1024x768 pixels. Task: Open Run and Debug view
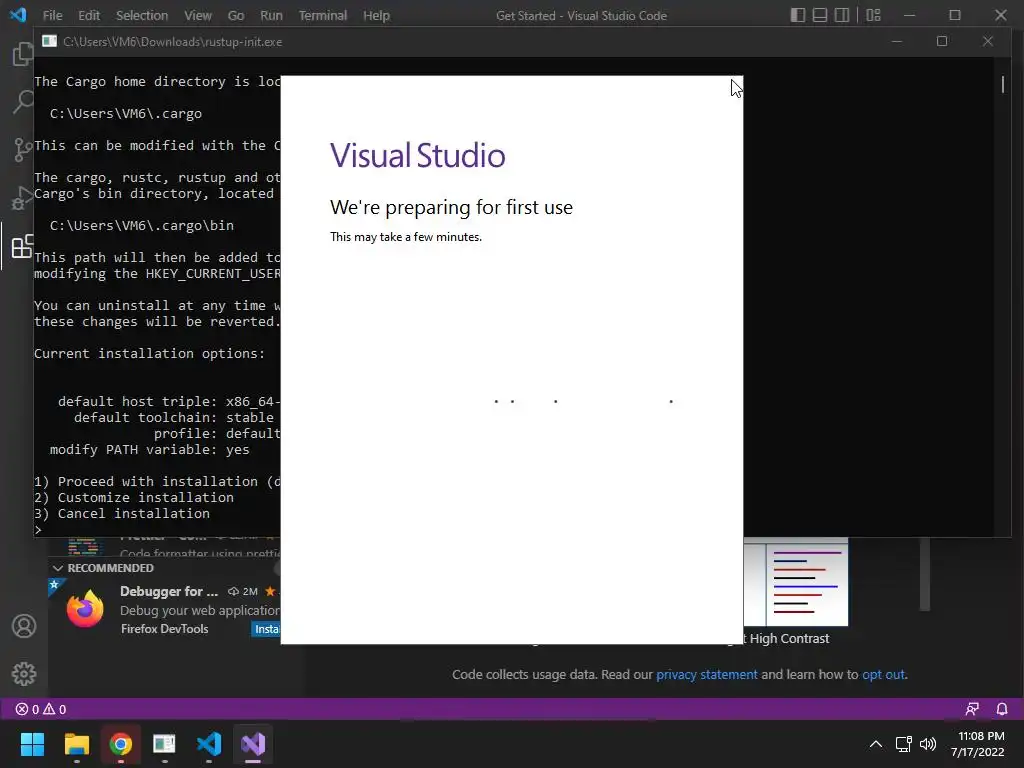tap(23, 198)
